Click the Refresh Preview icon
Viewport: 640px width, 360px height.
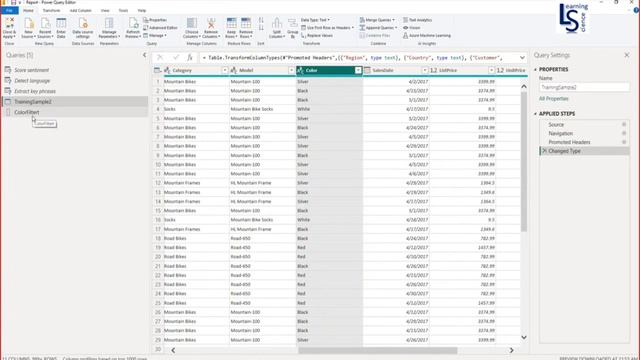click(133, 28)
